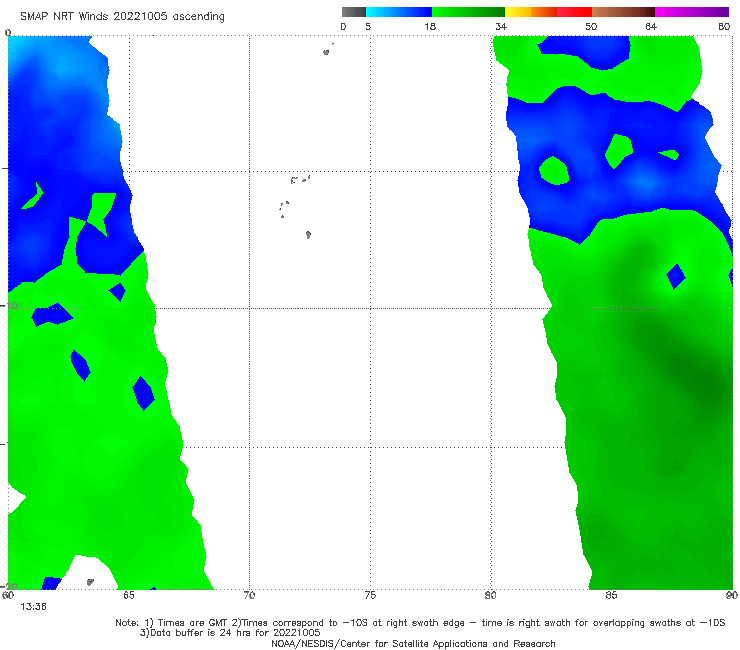Select the '70' longitude axis label
This screenshot has width=740, height=650.
pos(249,595)
